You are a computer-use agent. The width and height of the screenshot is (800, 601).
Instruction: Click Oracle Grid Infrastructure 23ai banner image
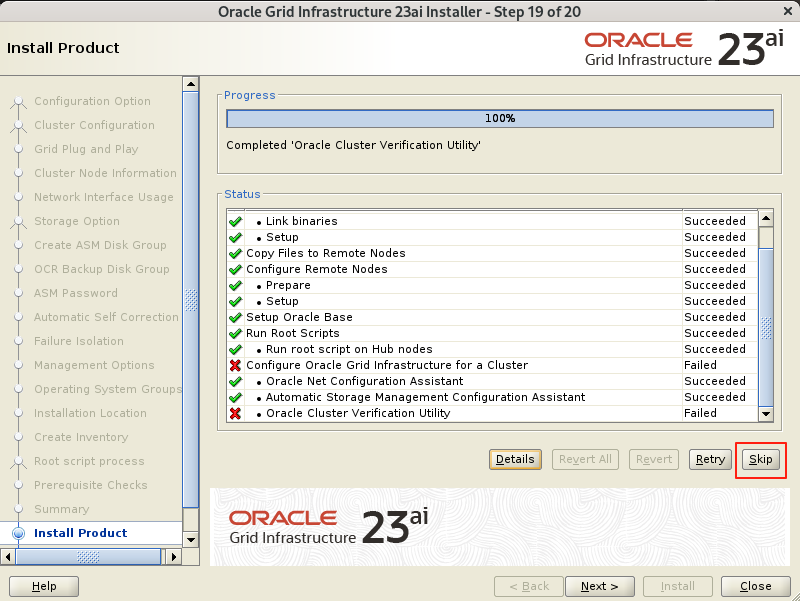click(499, 527)
